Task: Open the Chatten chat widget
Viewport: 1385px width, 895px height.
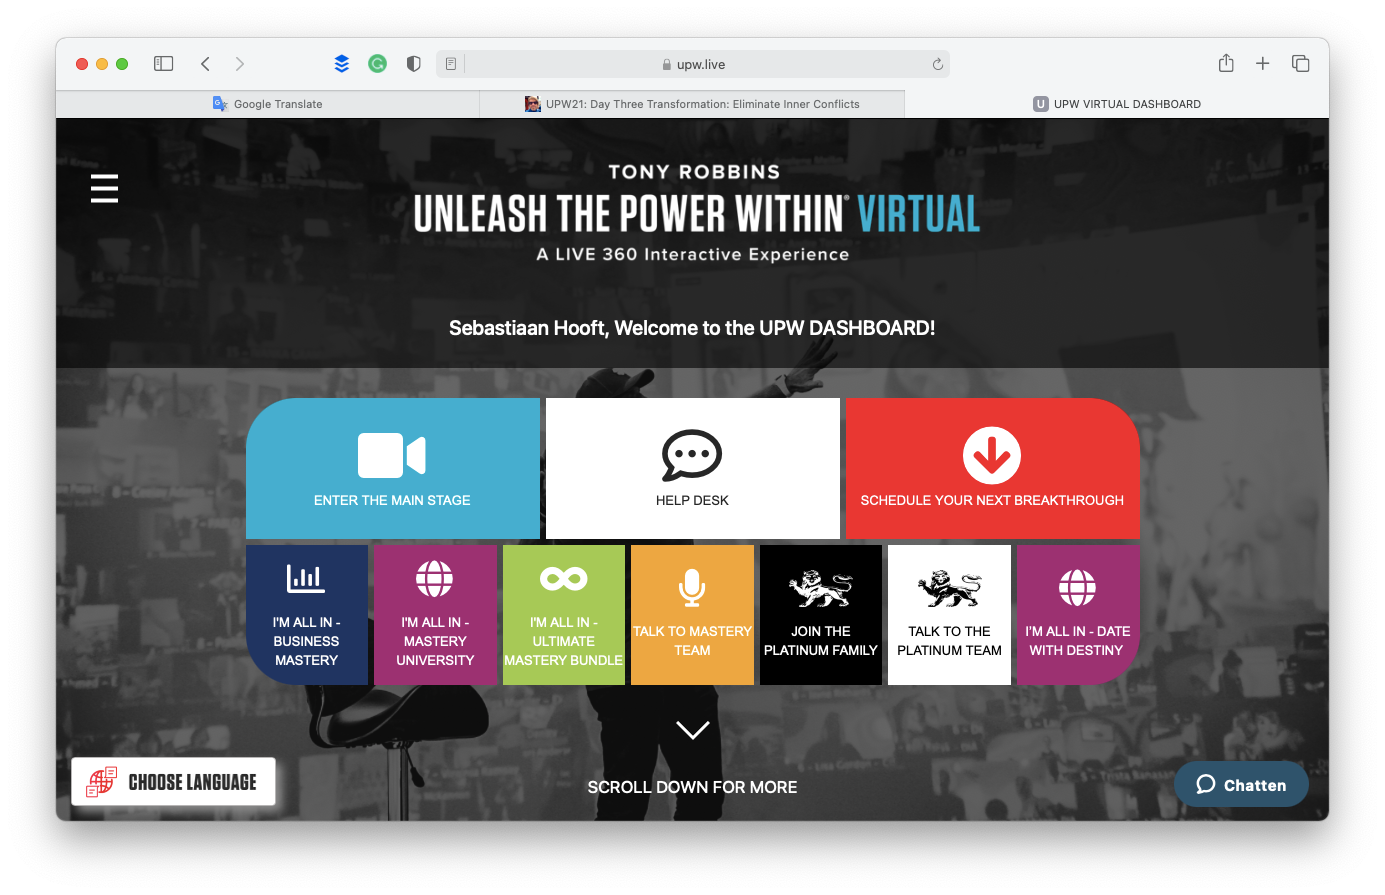Action: tap(1241, 785)
